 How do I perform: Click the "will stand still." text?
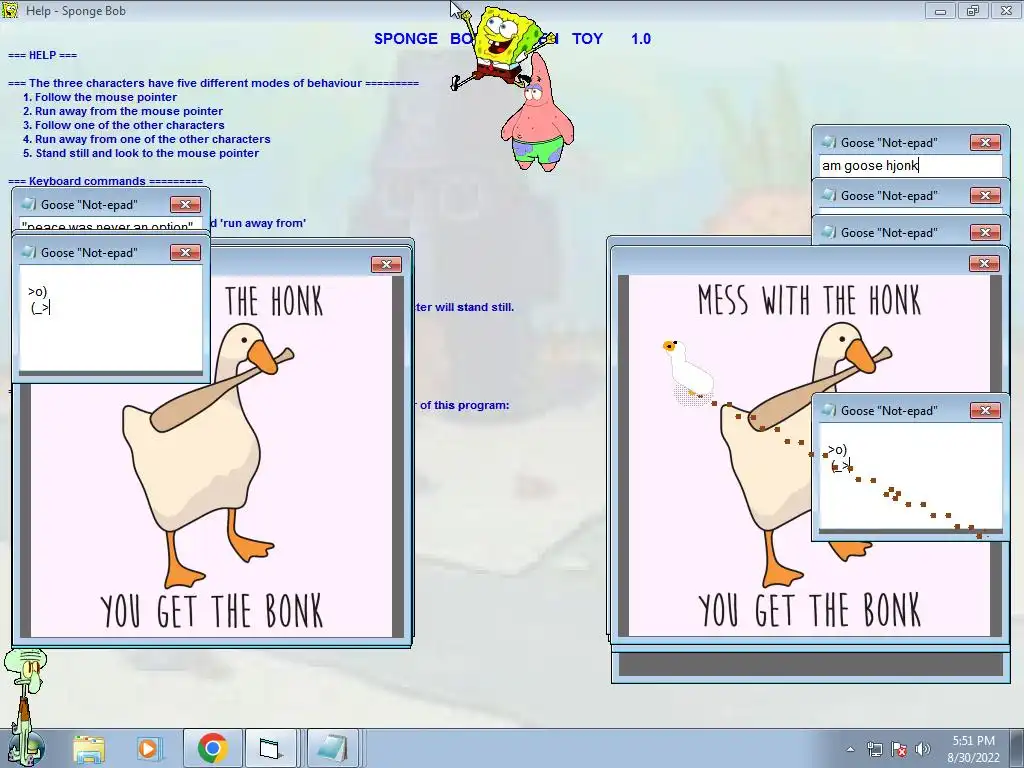[474, 307]
